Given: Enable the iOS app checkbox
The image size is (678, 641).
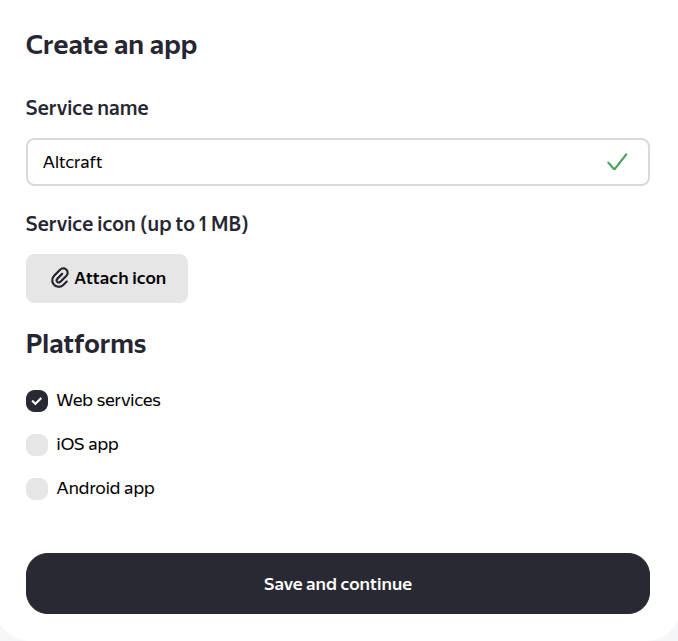Looking at the screenshot, I should coord(37,445).
